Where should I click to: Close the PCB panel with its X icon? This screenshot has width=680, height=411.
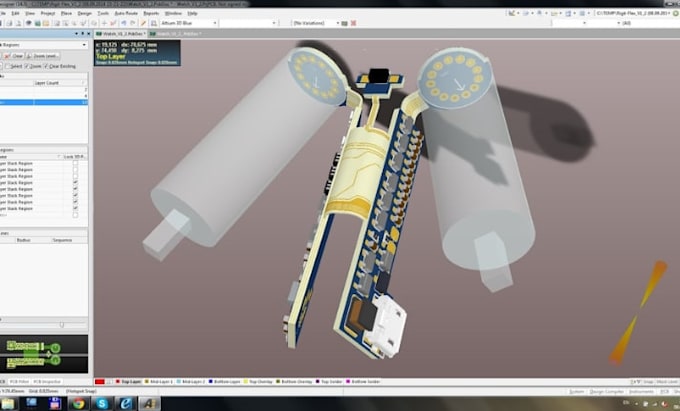88,33
